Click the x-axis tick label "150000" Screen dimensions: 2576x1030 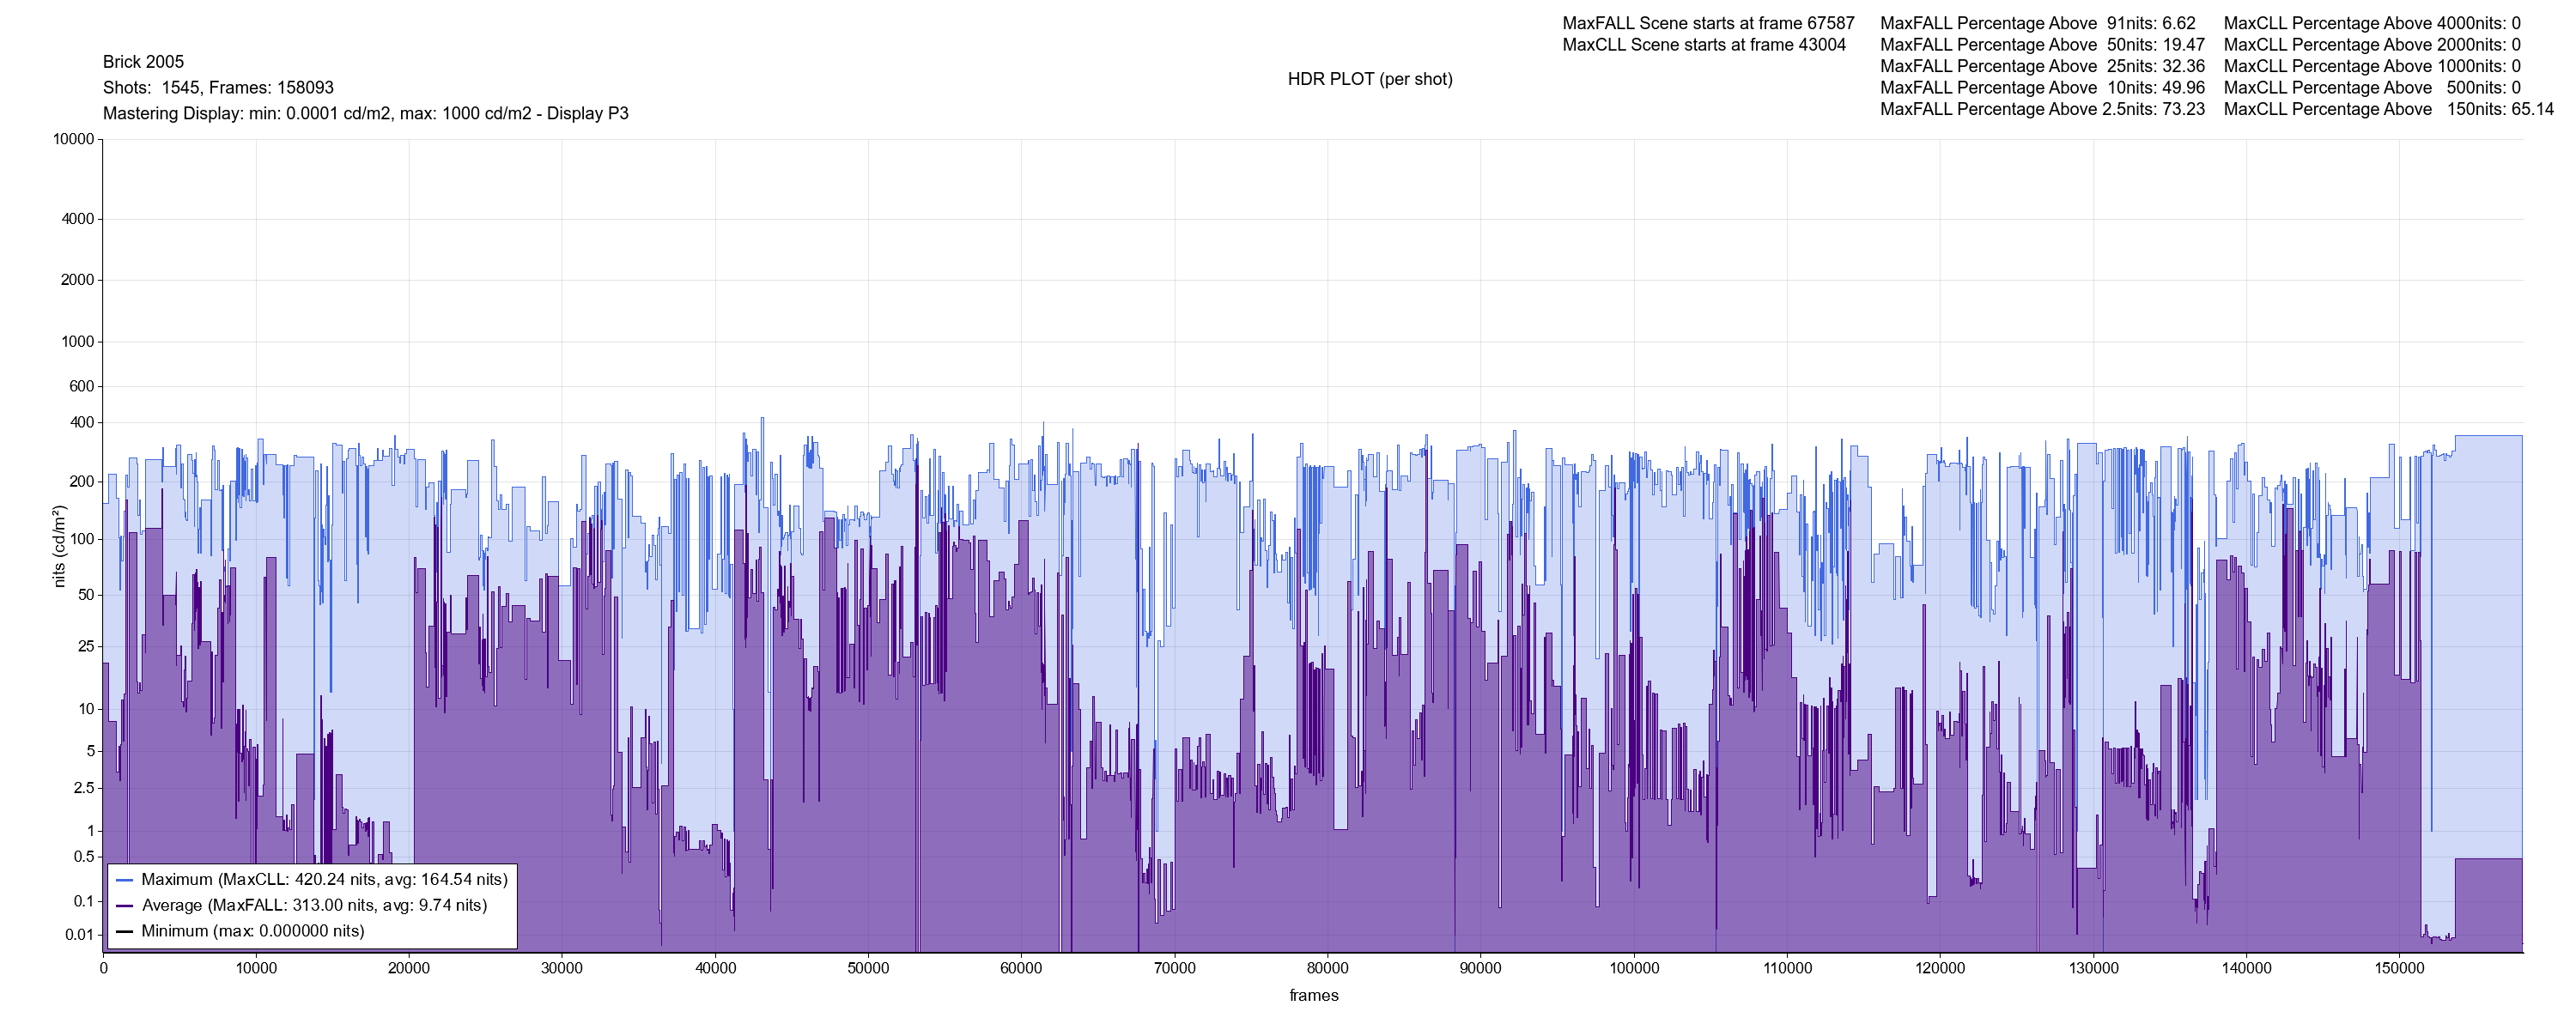[2400, 968]
